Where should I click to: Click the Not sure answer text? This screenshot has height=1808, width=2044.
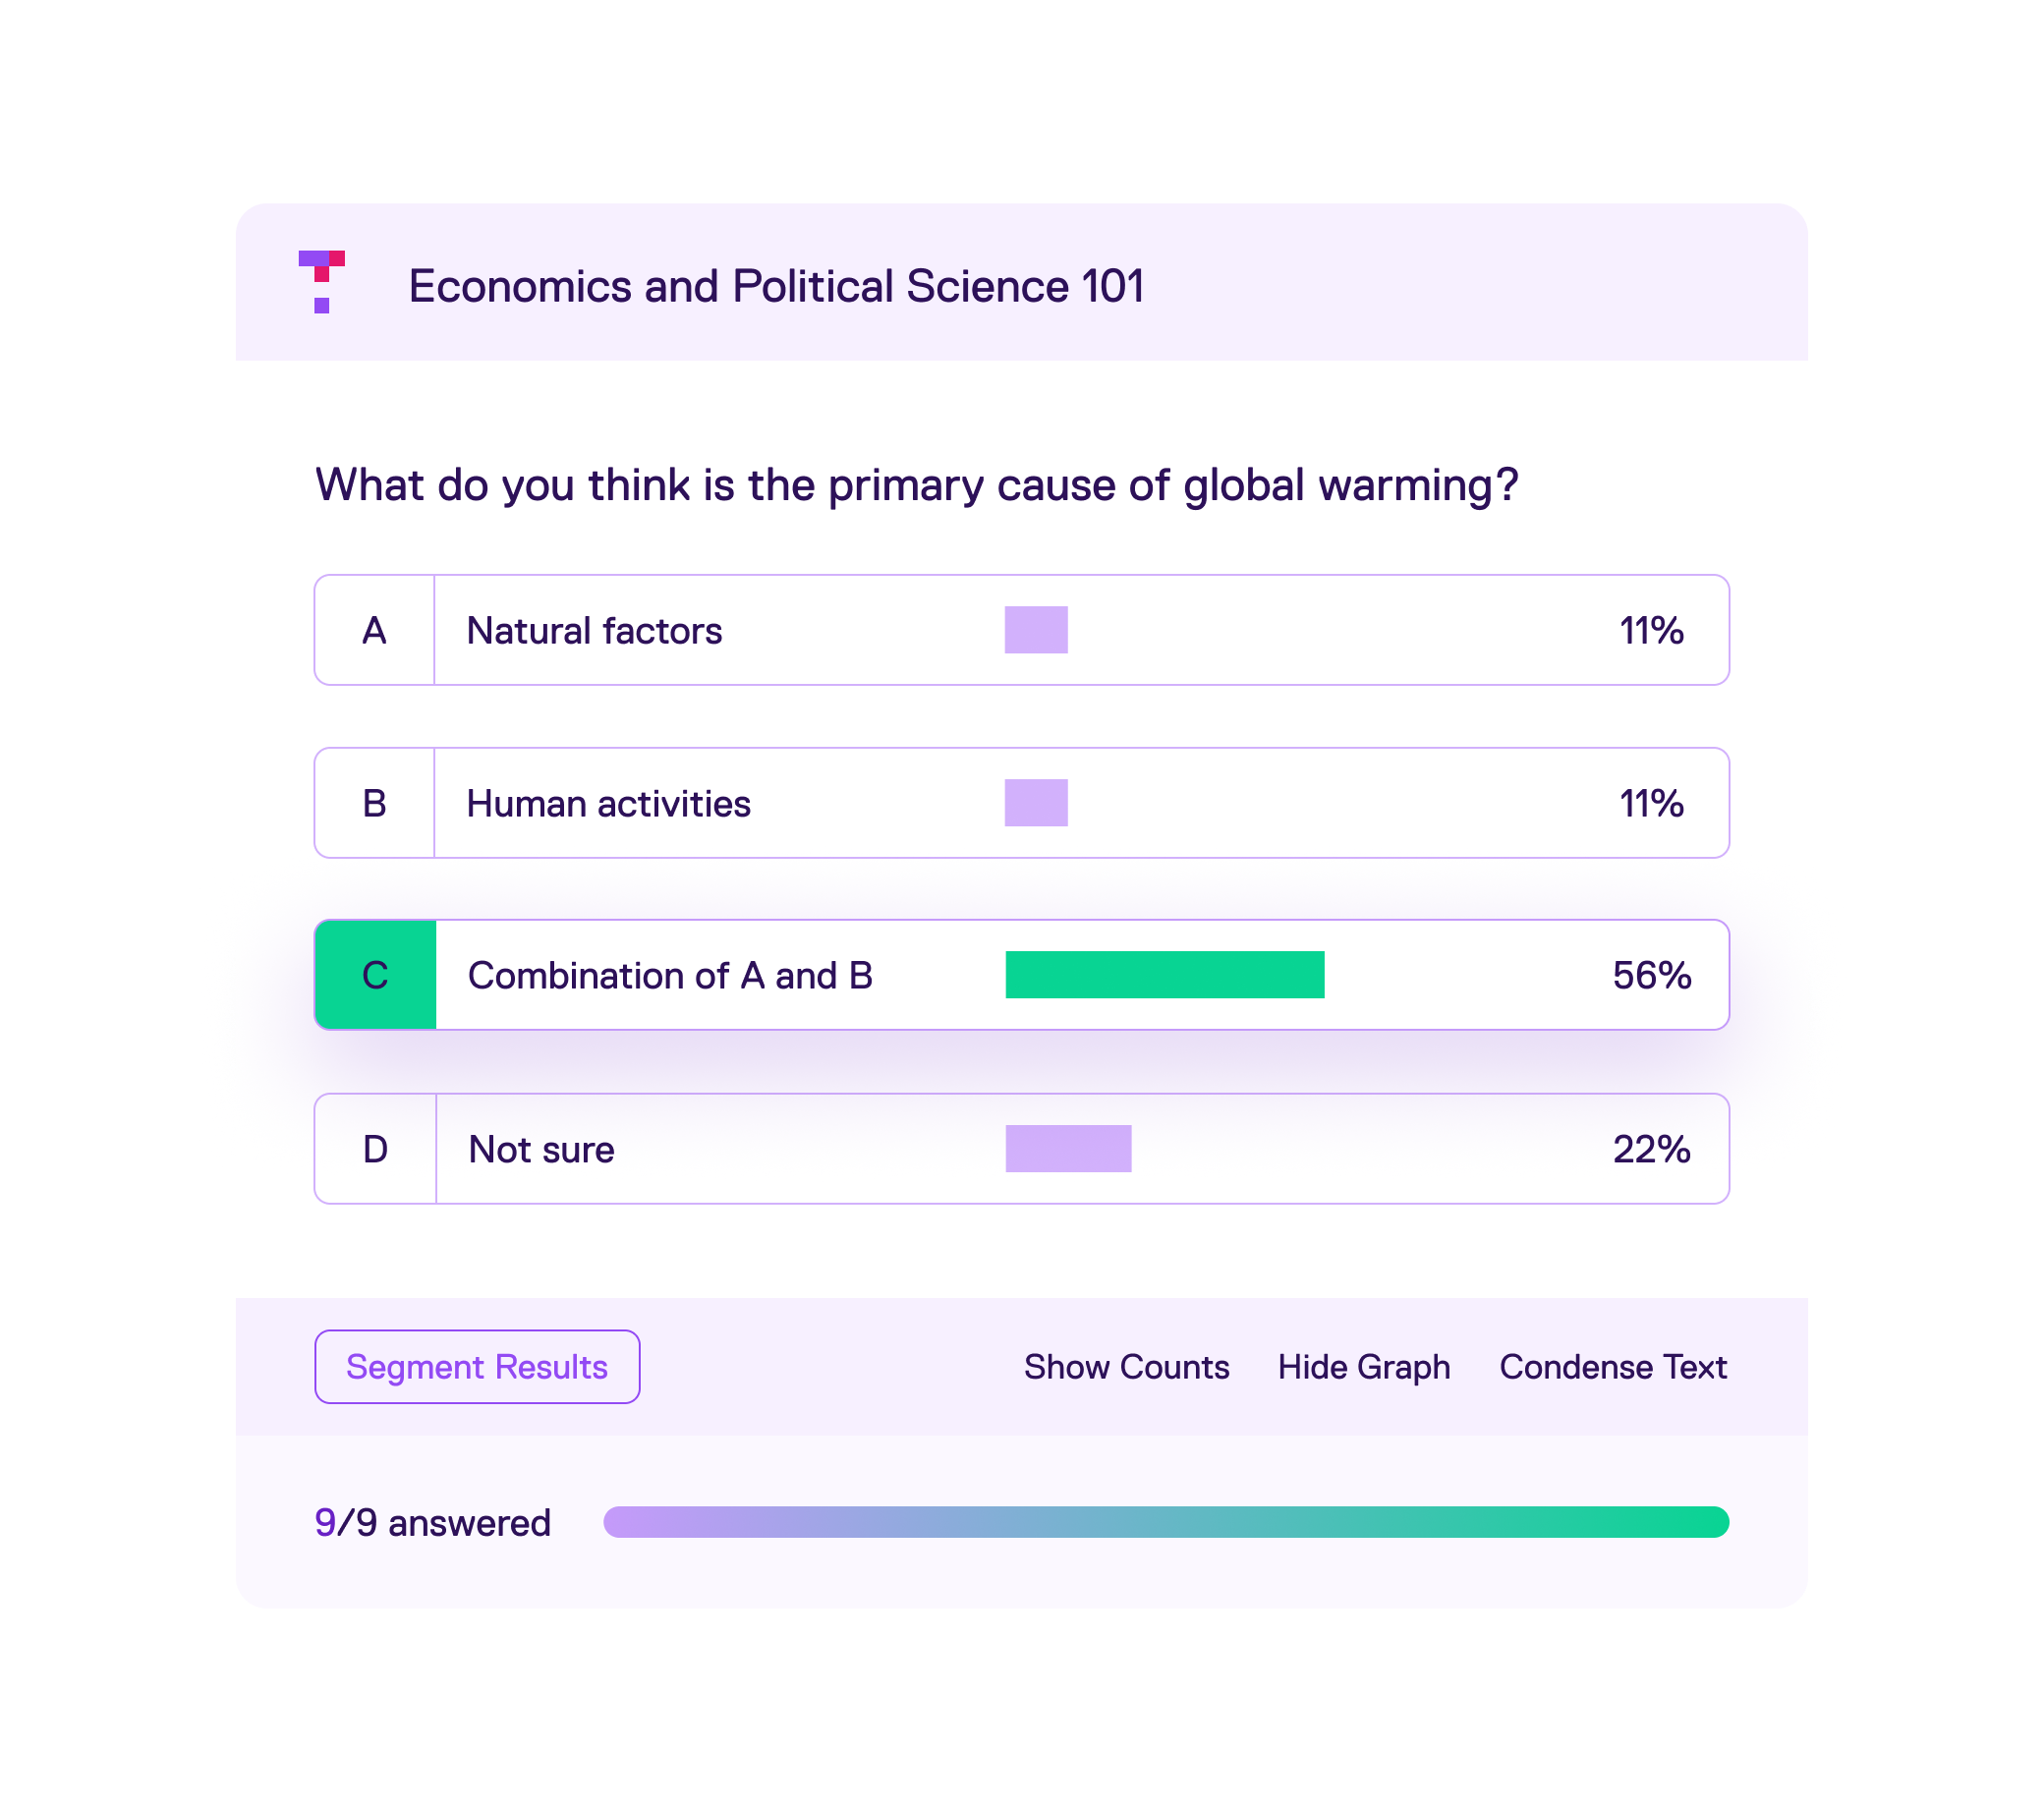[x=541, y=1150]
